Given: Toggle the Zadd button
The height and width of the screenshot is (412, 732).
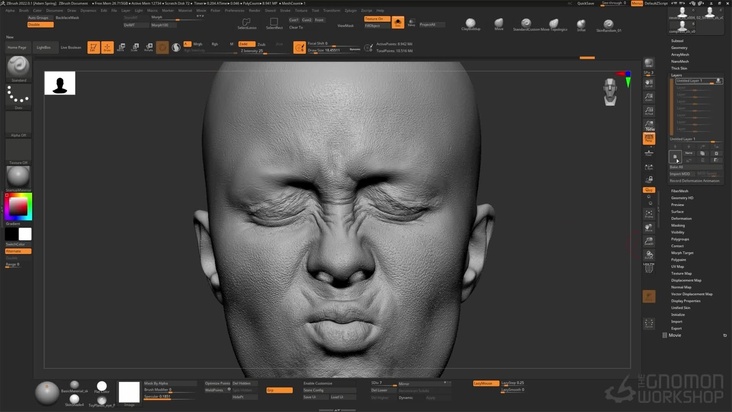Looking at the screenshot, I should tap(246, 44).
